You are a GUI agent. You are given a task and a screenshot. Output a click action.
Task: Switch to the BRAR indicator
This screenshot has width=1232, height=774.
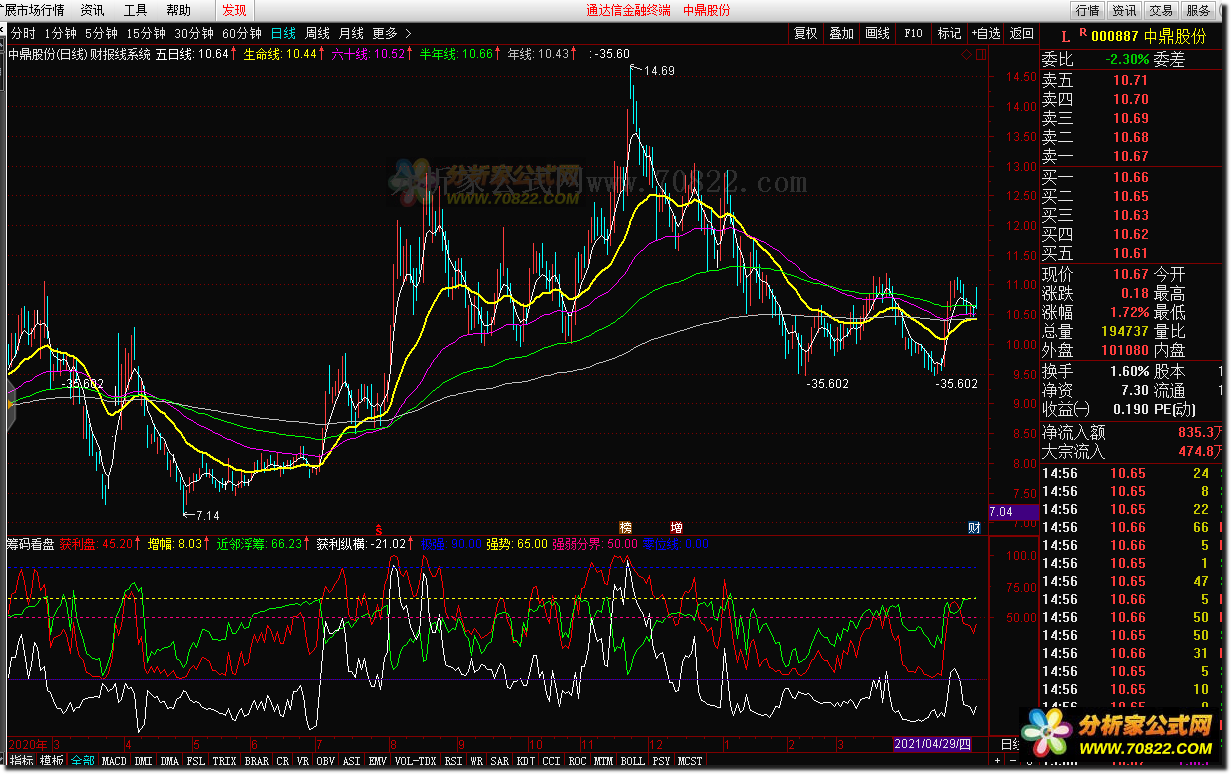pos(257,761)
